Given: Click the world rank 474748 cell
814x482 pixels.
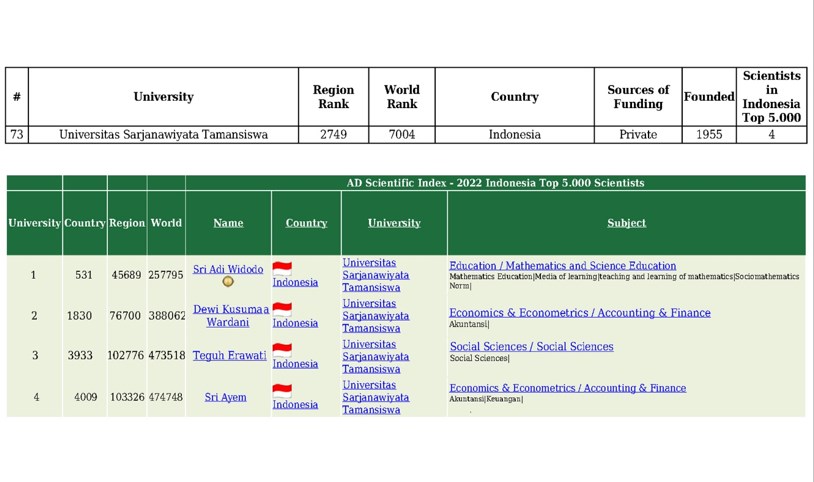Looking at the screenshot, I should [166, 397].
